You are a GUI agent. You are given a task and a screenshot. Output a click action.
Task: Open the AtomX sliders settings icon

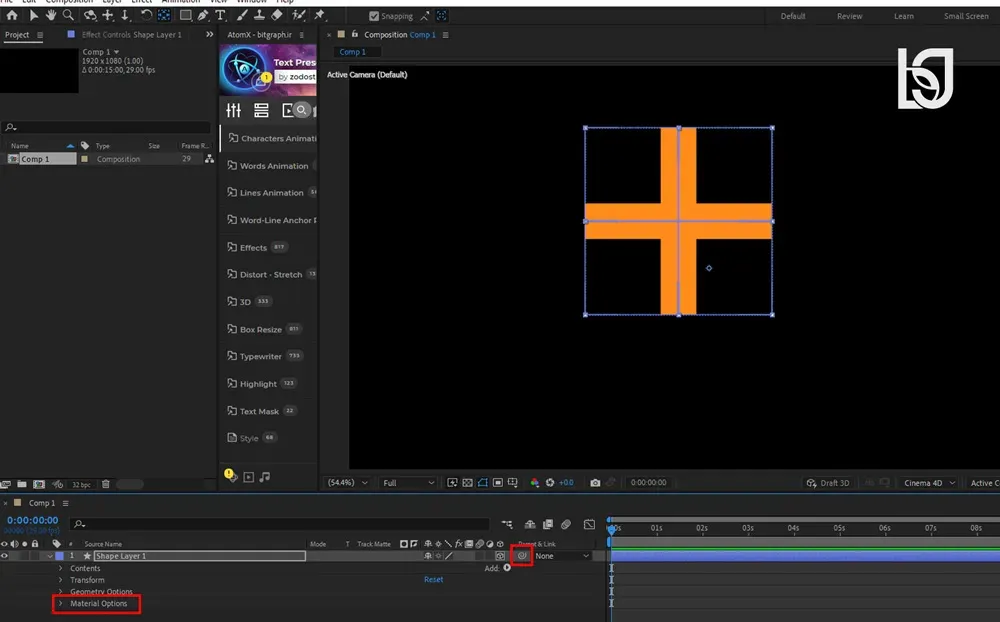point(233,110)
